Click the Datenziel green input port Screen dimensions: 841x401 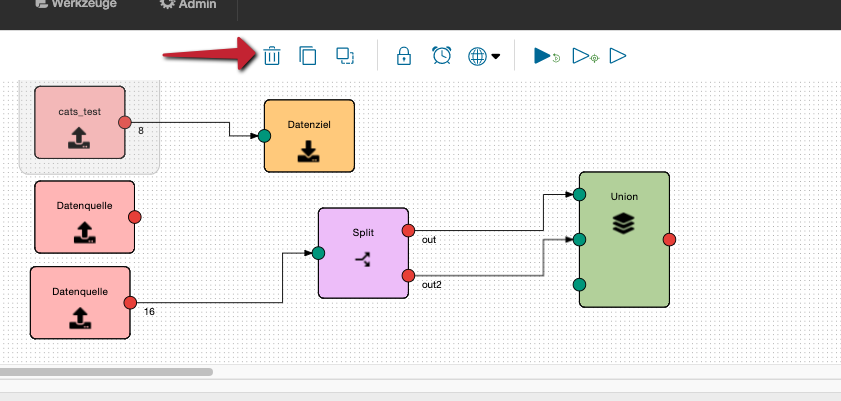[x=264, y=136]
